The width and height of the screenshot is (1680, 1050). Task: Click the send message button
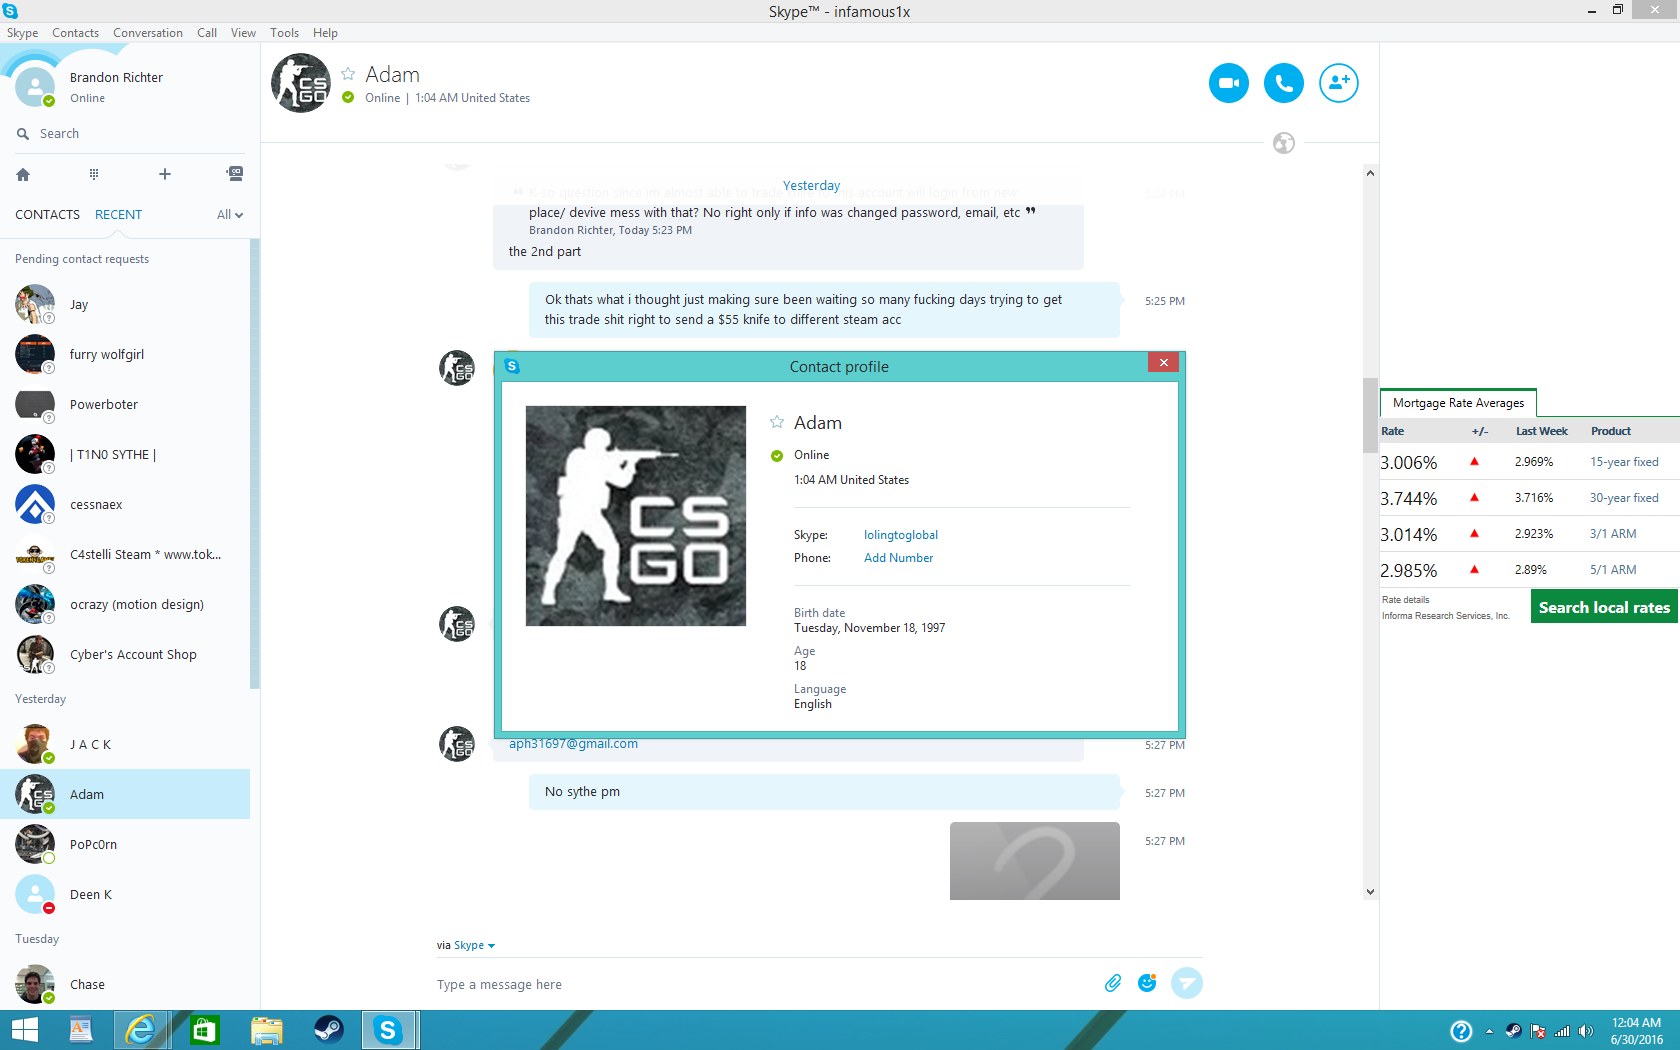(x=1187, y=983)
